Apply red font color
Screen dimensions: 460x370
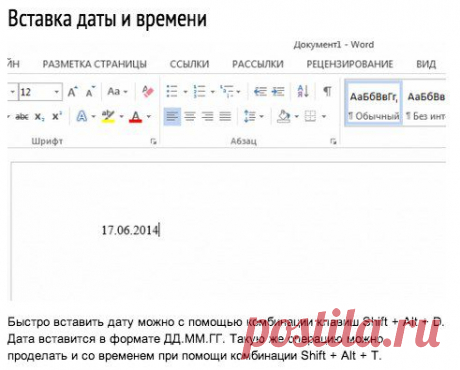coord(135,116)
